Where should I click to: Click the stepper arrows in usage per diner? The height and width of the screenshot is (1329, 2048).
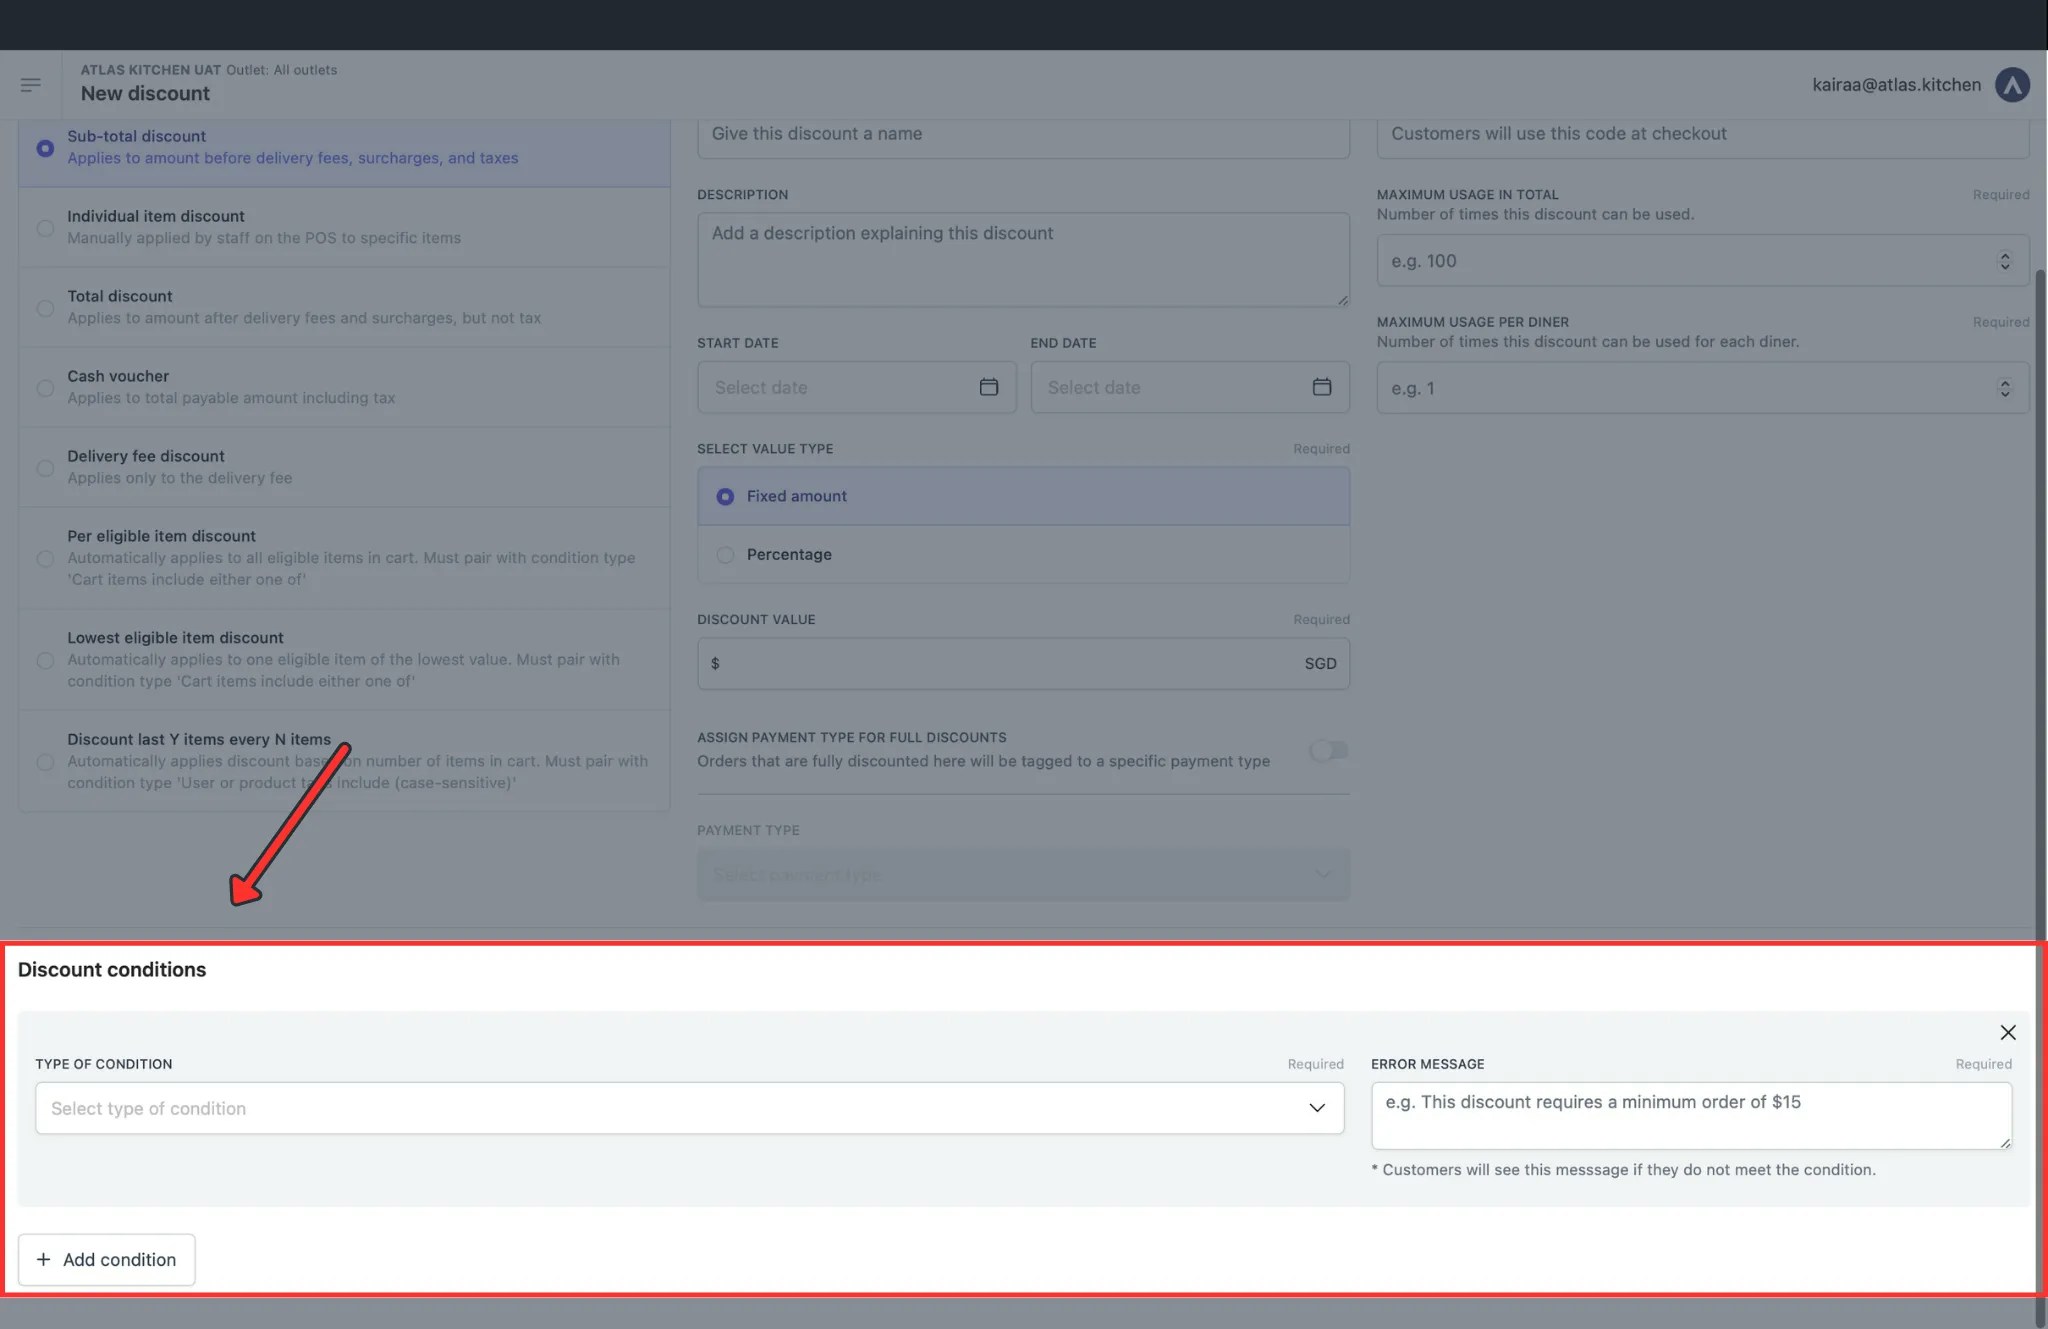[2004, 388]
